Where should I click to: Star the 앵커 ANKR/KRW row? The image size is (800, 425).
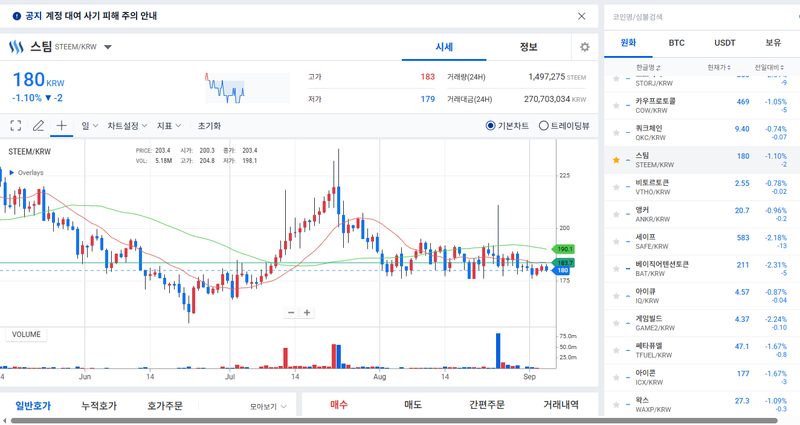click(616, 214)
